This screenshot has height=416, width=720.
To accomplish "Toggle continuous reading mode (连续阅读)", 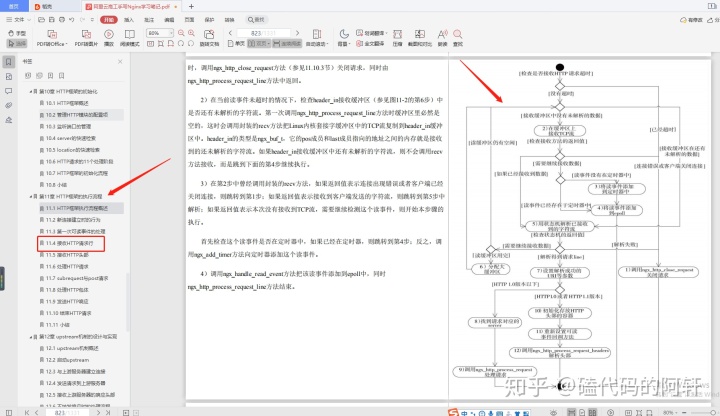I will click(287, 44).
